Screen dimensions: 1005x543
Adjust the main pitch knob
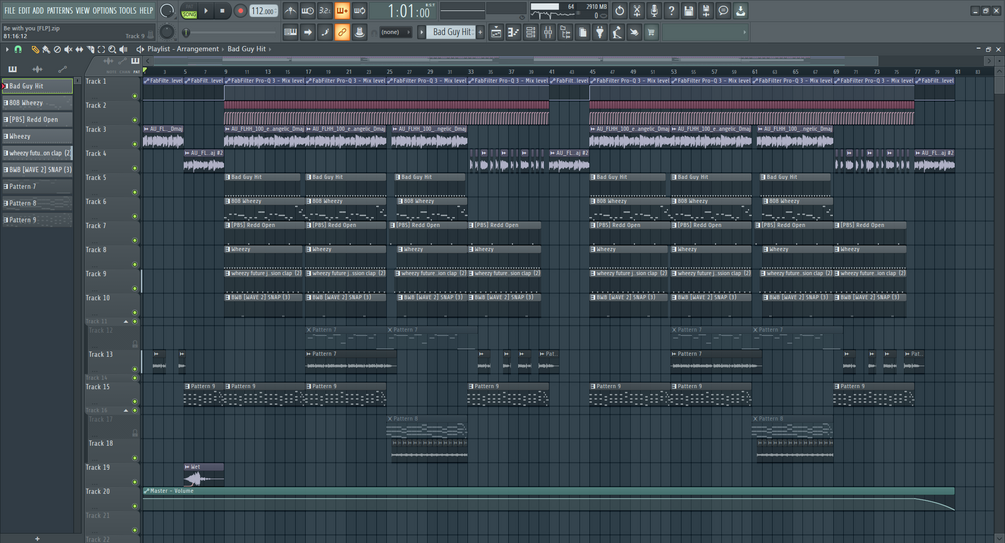167,31
